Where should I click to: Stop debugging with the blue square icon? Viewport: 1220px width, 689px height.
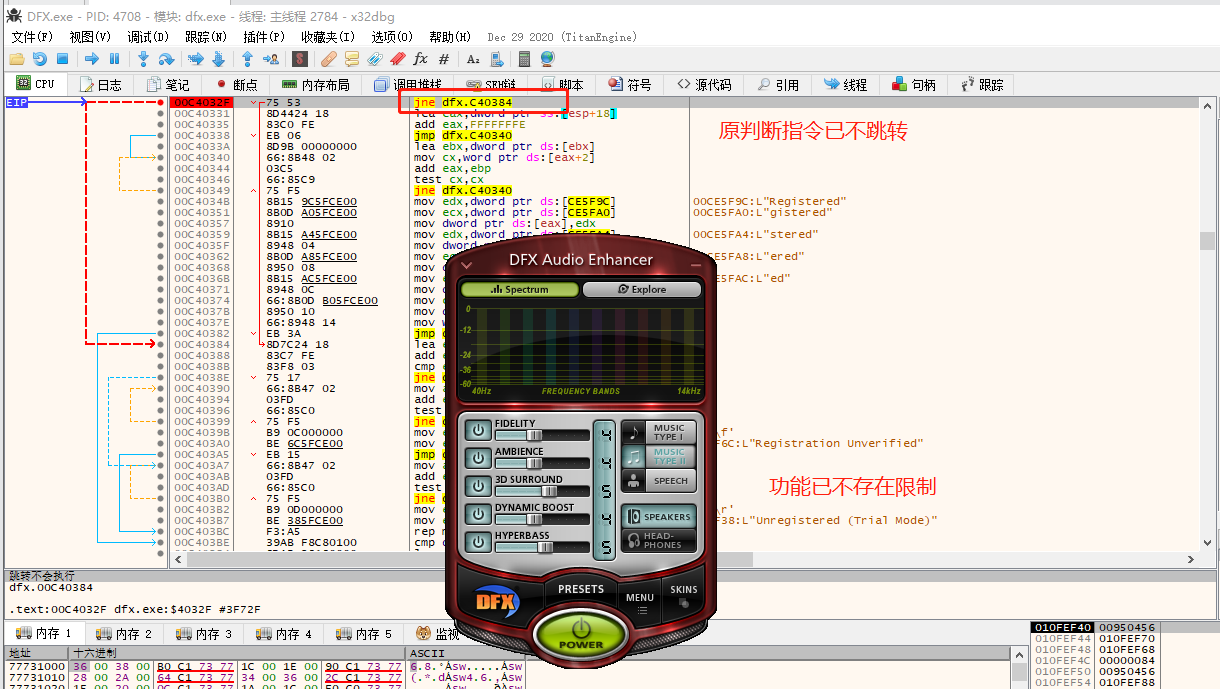tap(62, 59)
